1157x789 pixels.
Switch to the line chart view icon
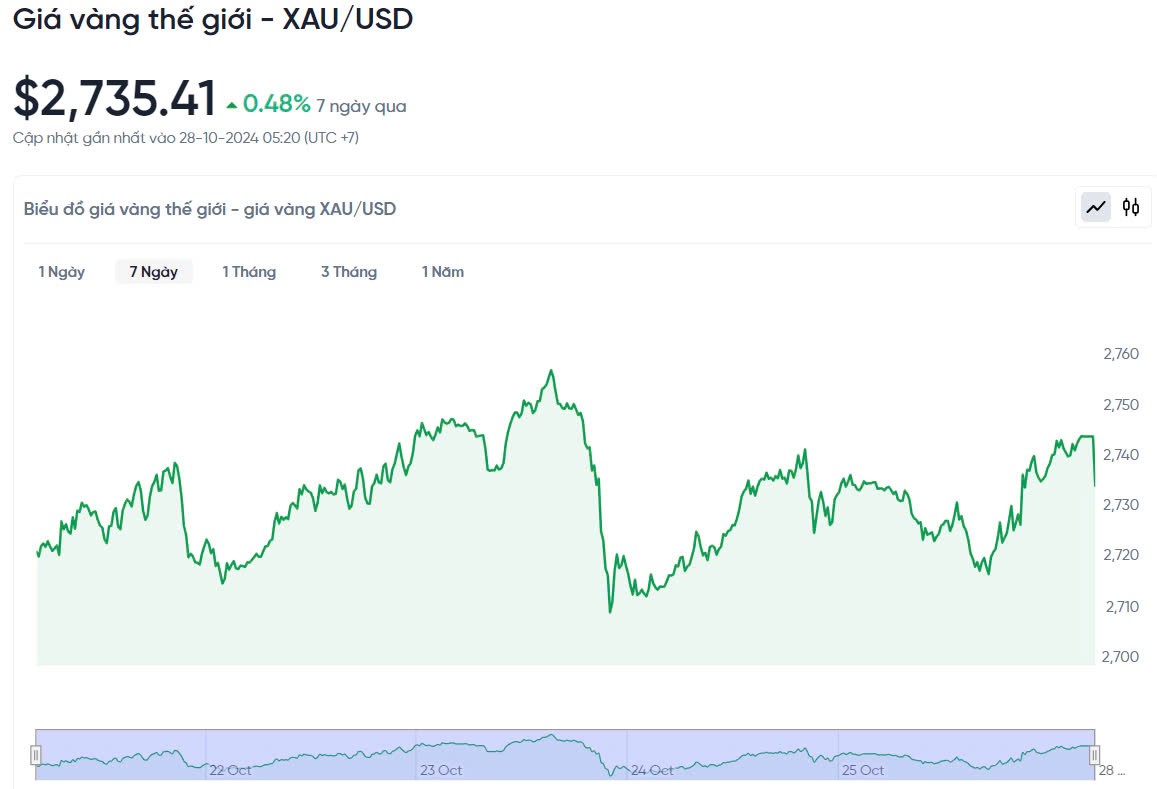click(x=1097, y=207)
